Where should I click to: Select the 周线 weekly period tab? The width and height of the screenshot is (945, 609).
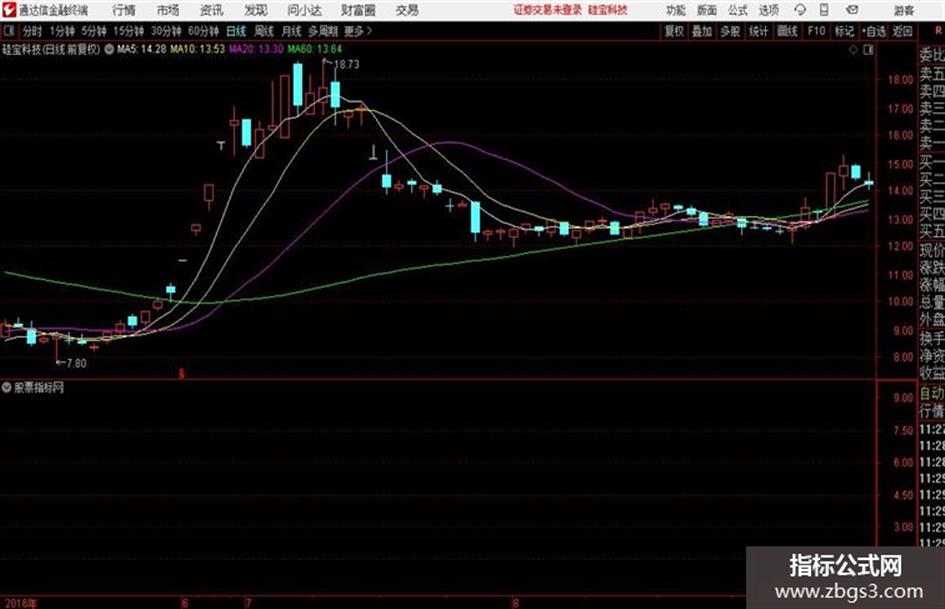[264, 31]
